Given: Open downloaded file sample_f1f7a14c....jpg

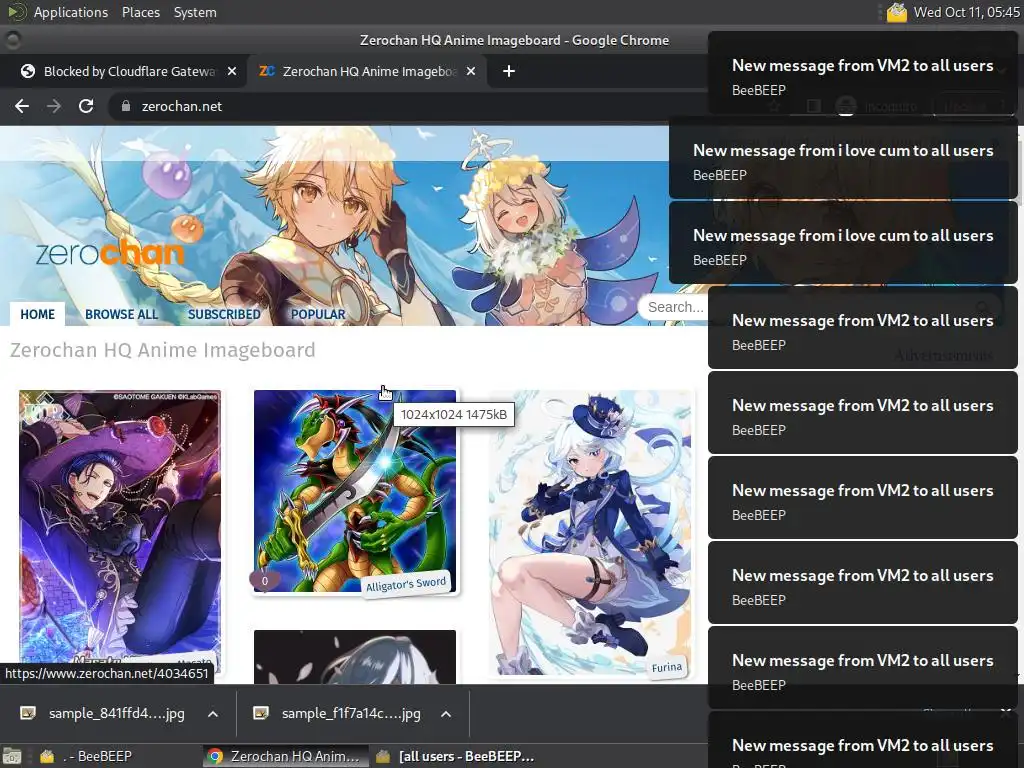Looking at the screenshot, I should 351,714.
